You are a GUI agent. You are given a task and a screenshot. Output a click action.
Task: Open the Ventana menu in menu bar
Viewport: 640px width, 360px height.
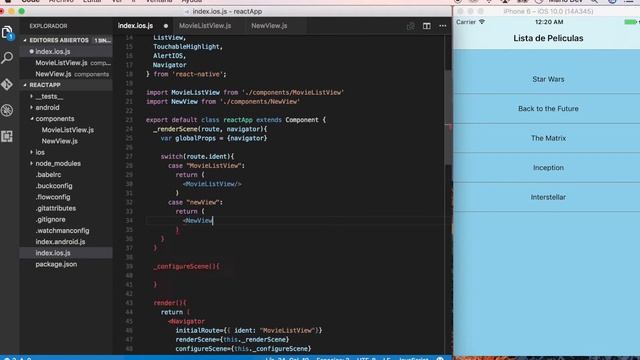(x=159, y=2)
